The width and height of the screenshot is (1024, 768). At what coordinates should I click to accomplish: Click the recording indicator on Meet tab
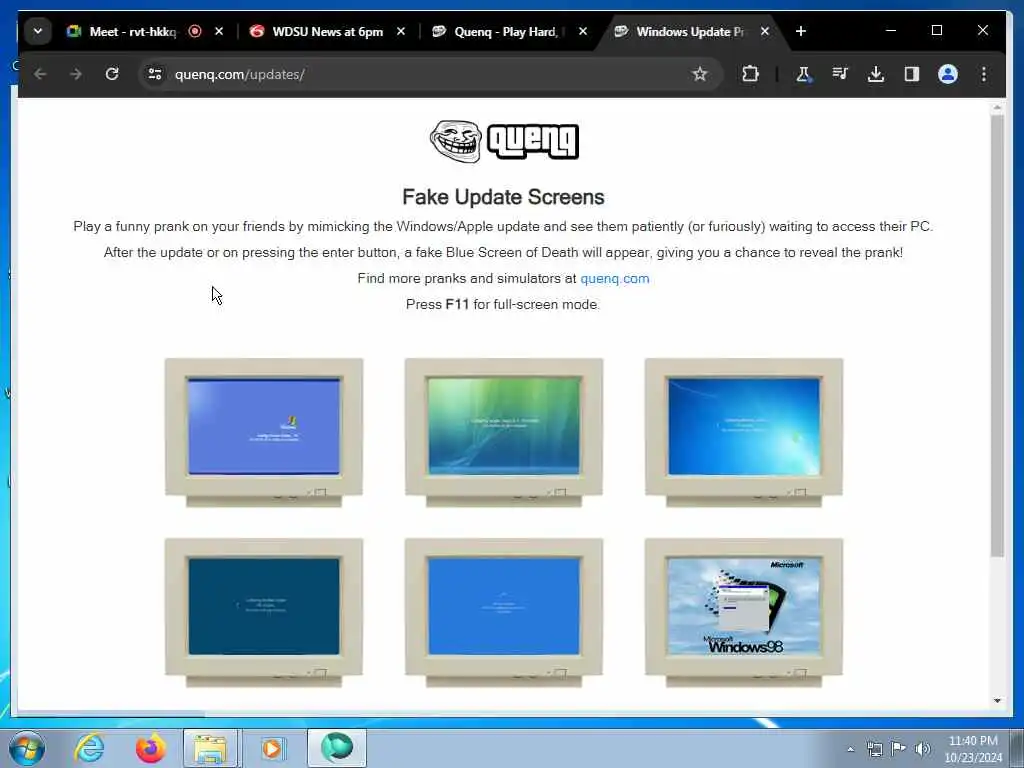click(x=195, y=31)
